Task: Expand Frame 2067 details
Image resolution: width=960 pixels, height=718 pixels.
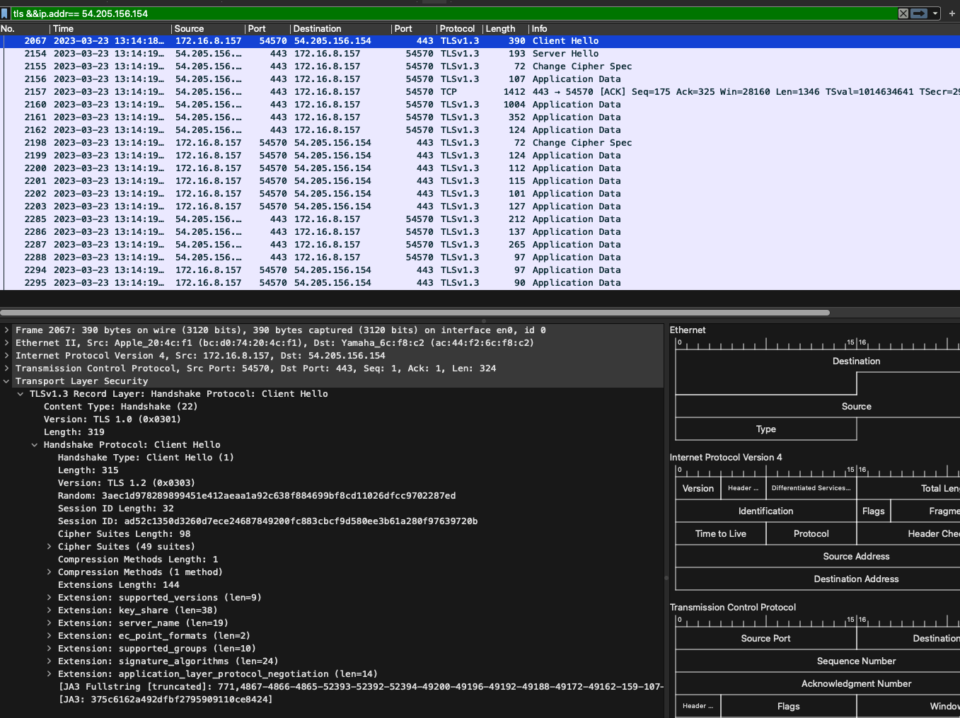Action: (7, 329)
